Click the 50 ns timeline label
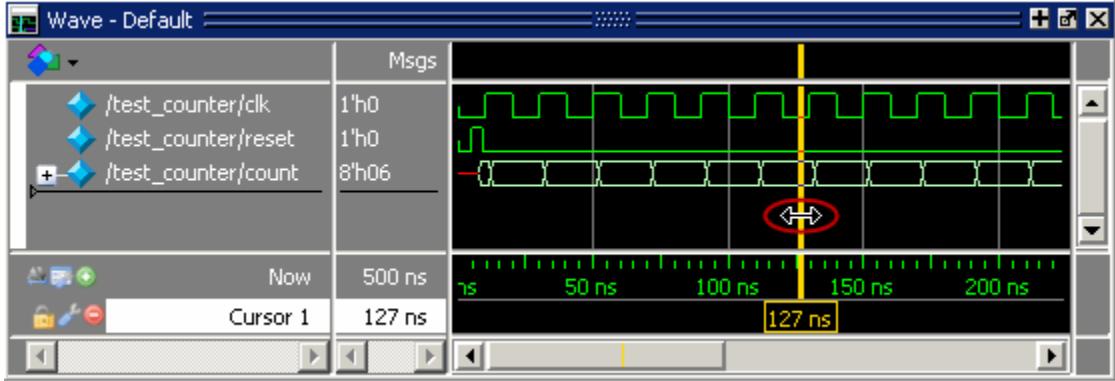The height and width of the screenshot is (381, 1115). 590,288
